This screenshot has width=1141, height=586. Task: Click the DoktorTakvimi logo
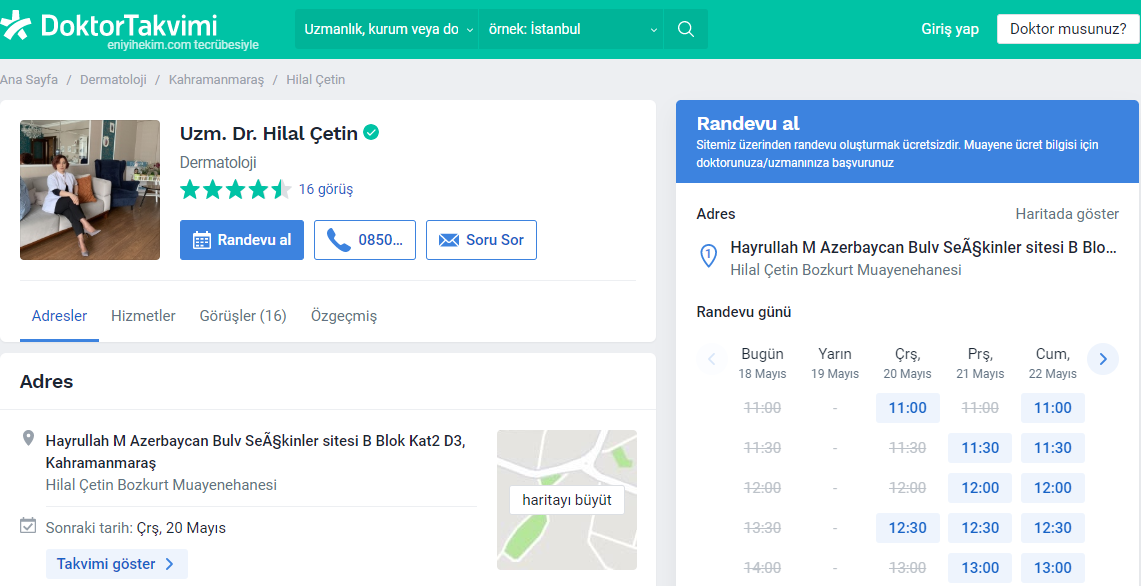(x=130, y=30)
